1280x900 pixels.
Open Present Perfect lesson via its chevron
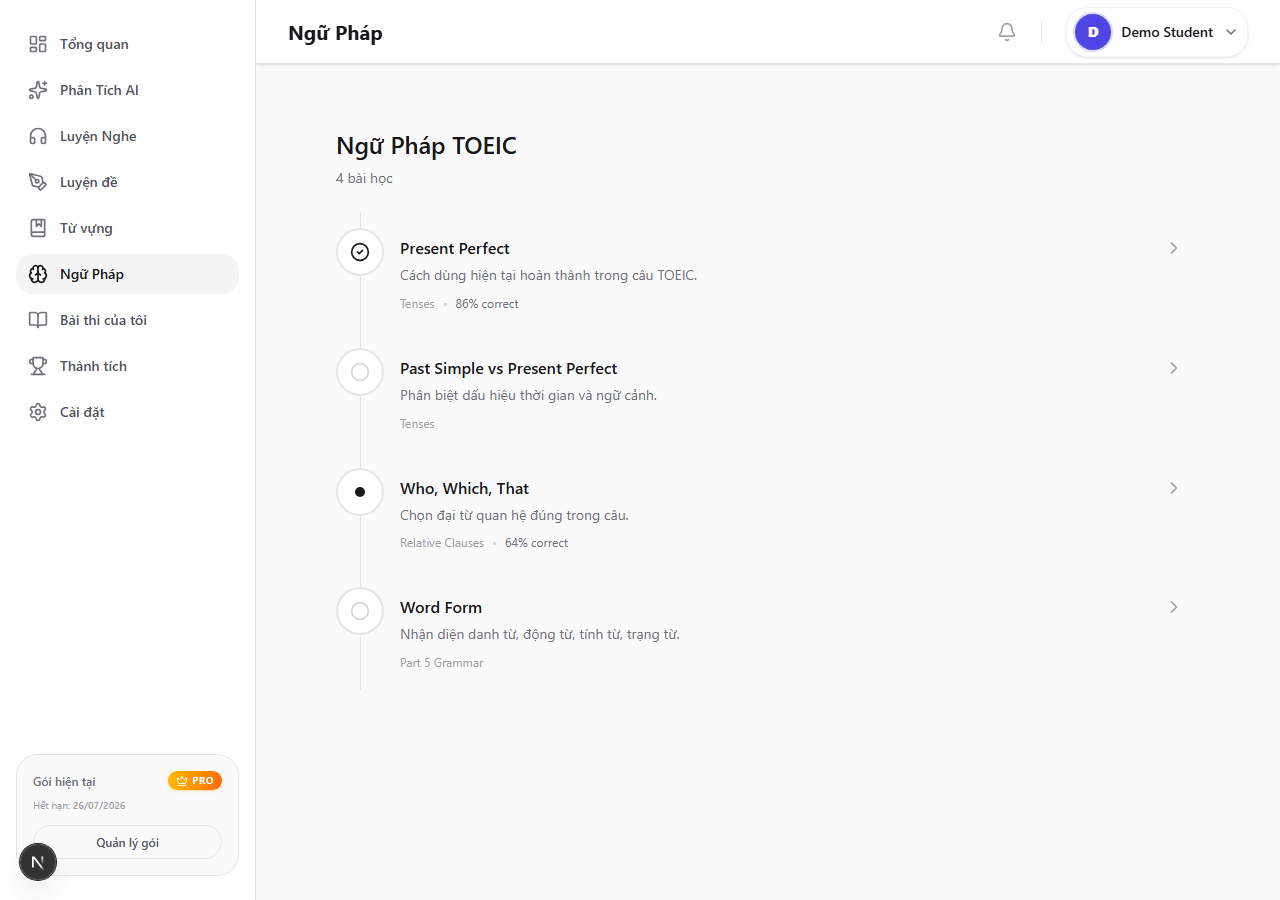pos(1174,248)
